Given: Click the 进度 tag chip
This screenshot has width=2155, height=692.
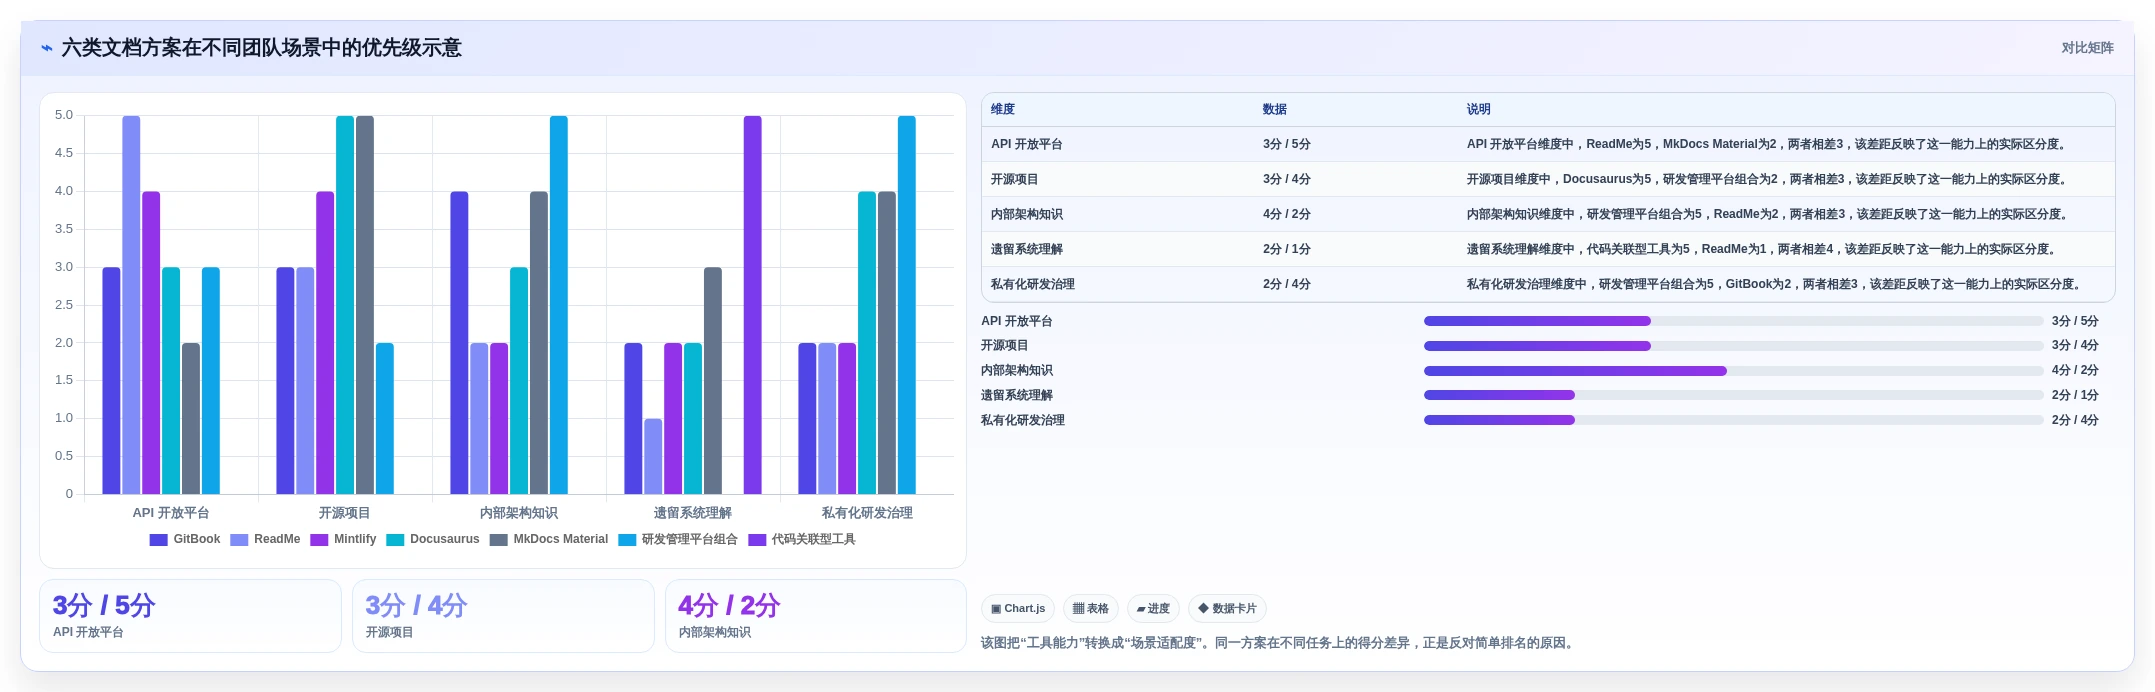Looking at the screenshot, I should coord(1153,608).
